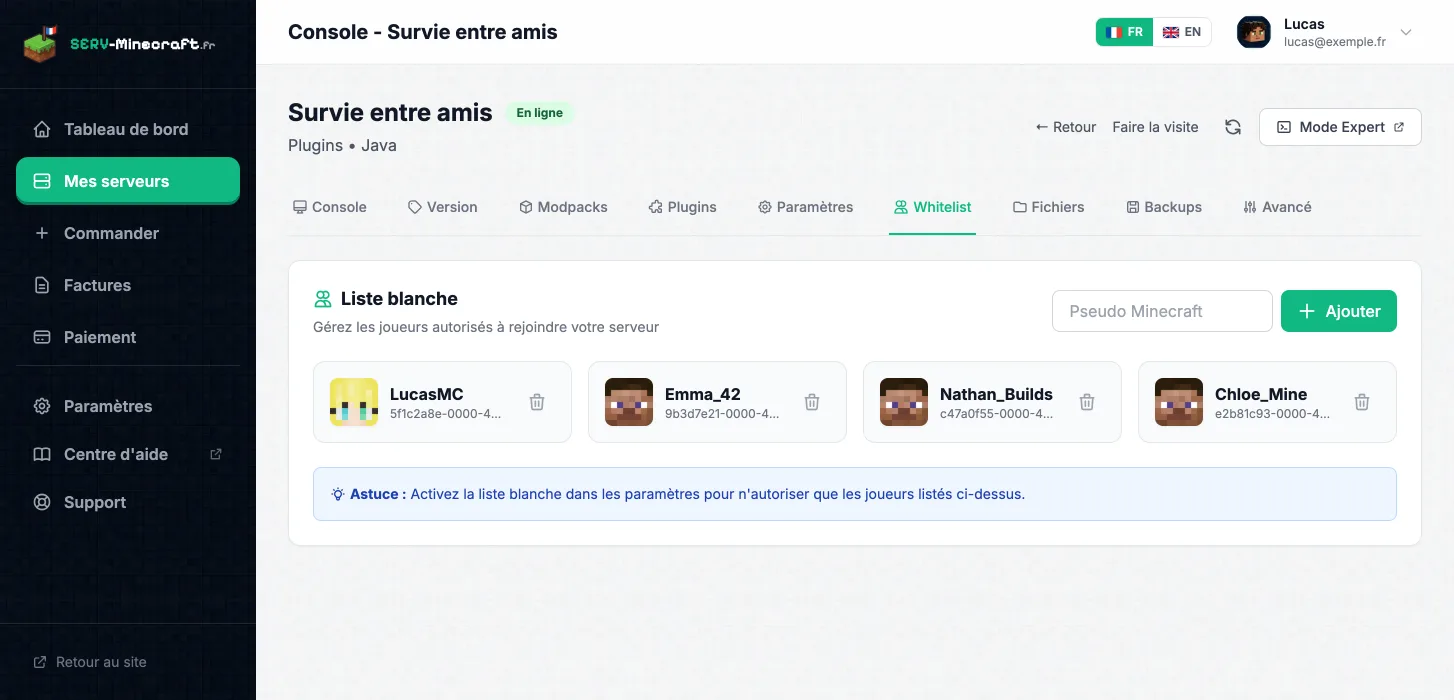The image size is (1454, 700).
Task: Switch to the Fichiers tab
Action: point(1049,207)
